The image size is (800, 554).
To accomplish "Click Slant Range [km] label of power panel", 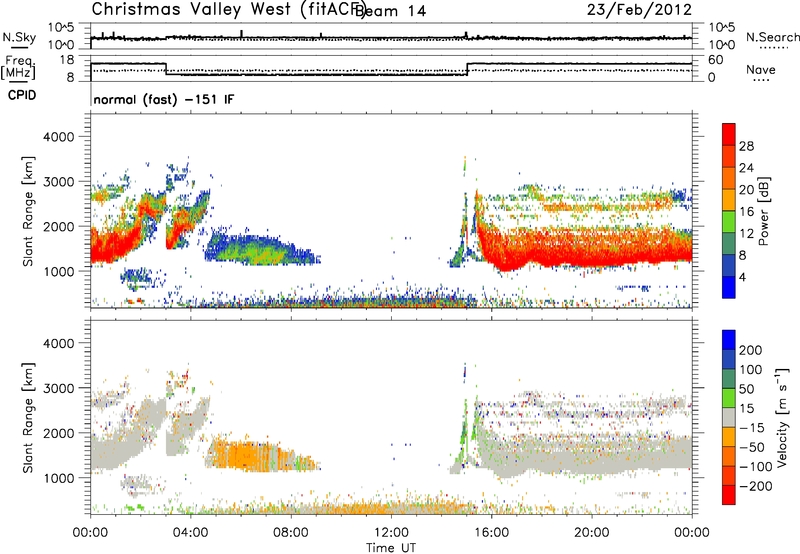I will tap(28, 211).
